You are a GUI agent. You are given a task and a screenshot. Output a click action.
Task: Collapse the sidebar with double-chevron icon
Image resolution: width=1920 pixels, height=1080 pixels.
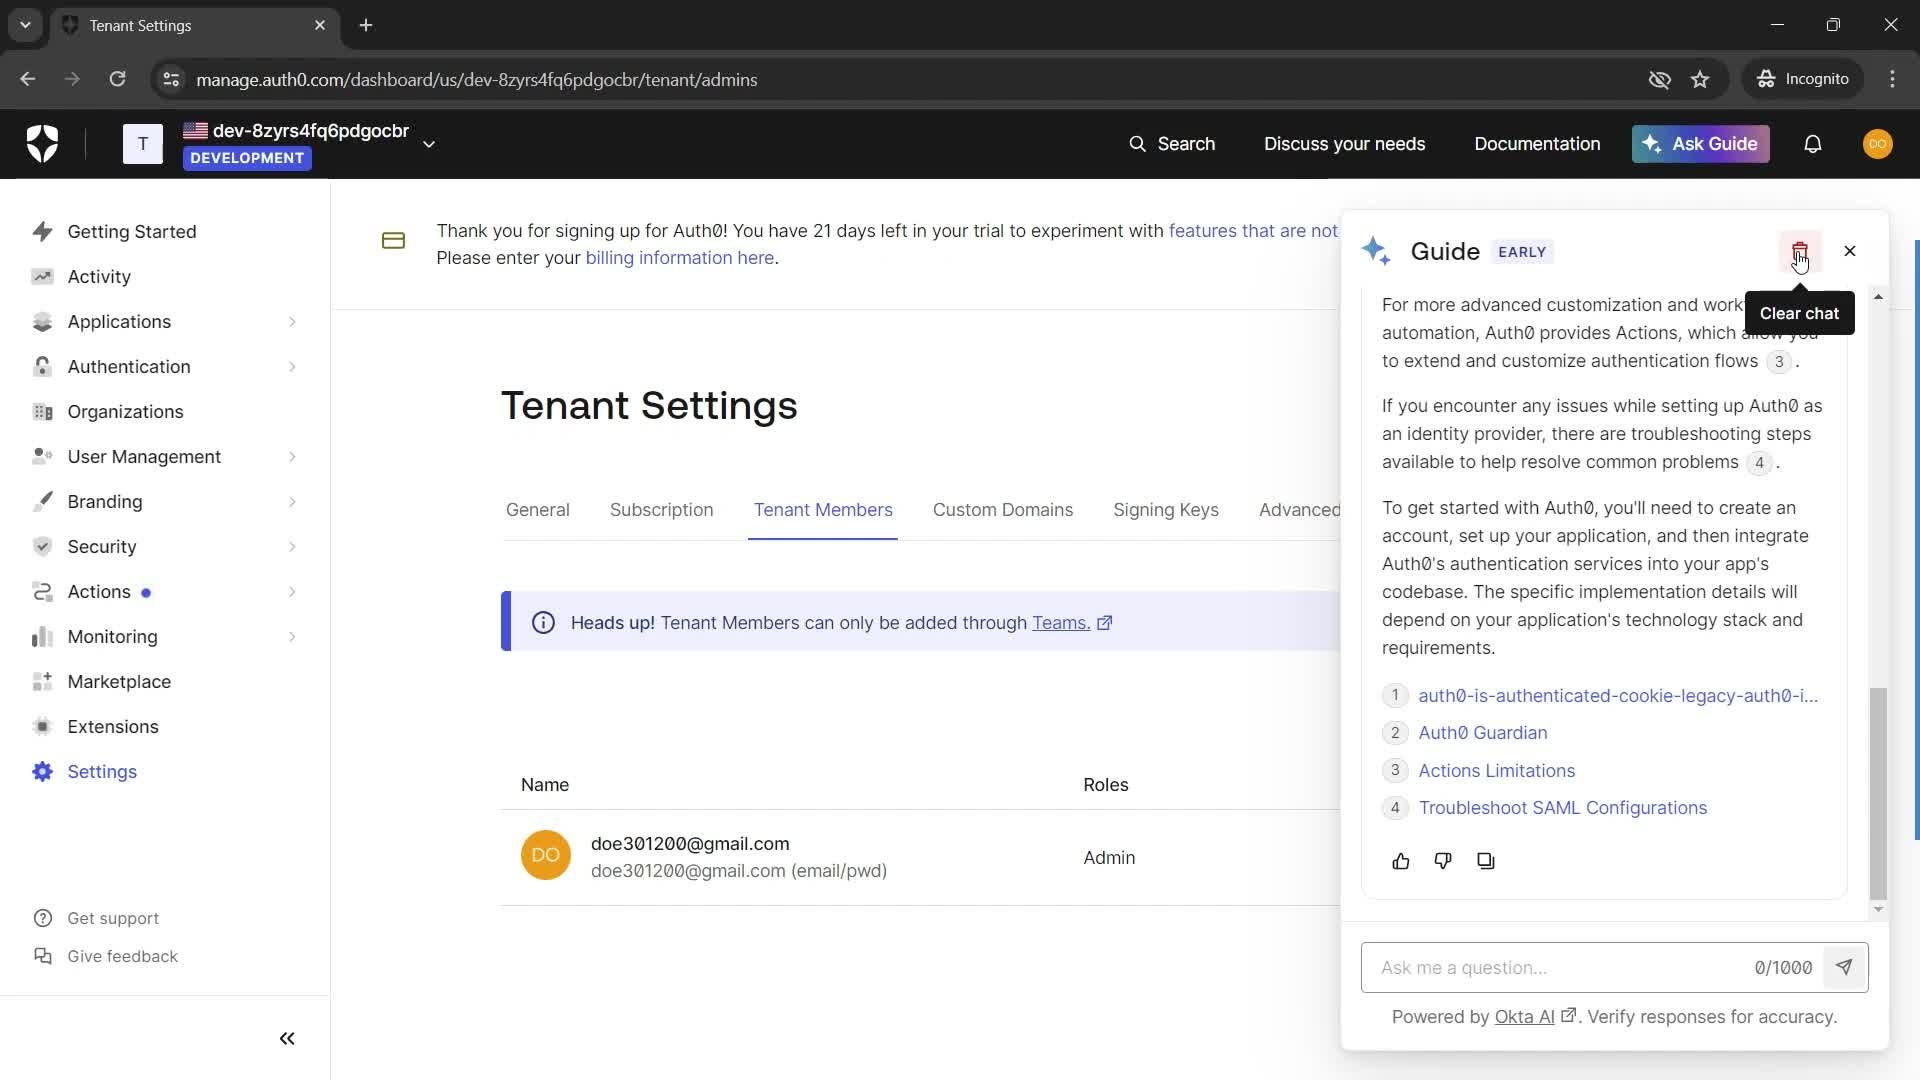287,1039
